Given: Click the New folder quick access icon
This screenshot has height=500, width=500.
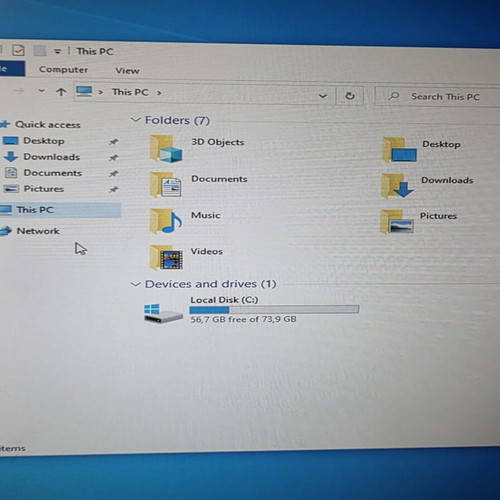Looking at the screenshot, I should tap(40, 51).
